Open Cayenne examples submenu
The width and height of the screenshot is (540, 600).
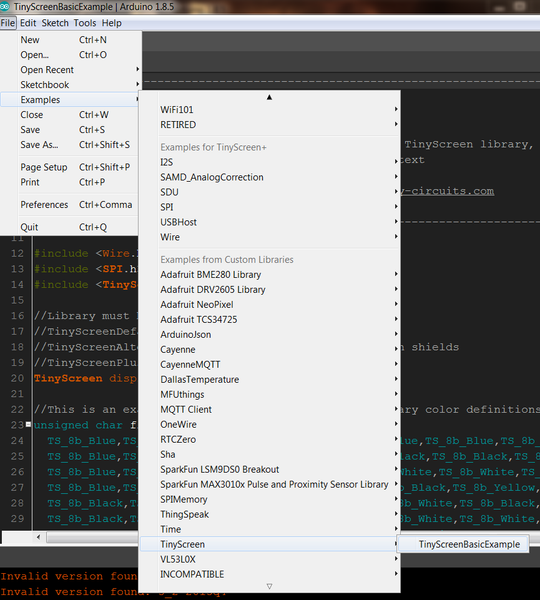(270, 349)
